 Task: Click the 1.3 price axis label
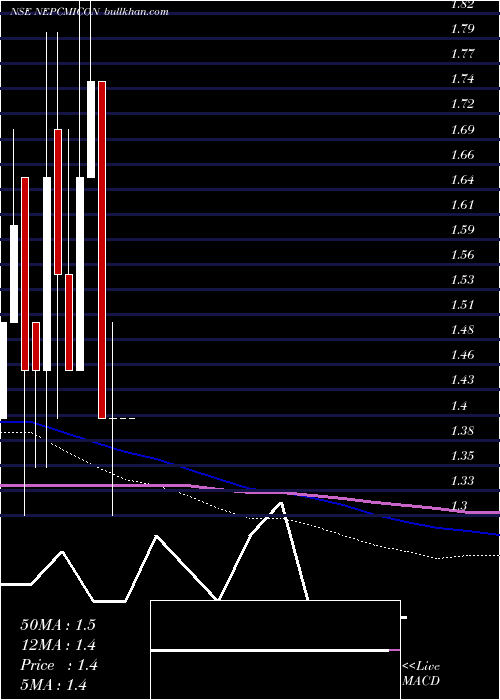(x=460, y=506)
